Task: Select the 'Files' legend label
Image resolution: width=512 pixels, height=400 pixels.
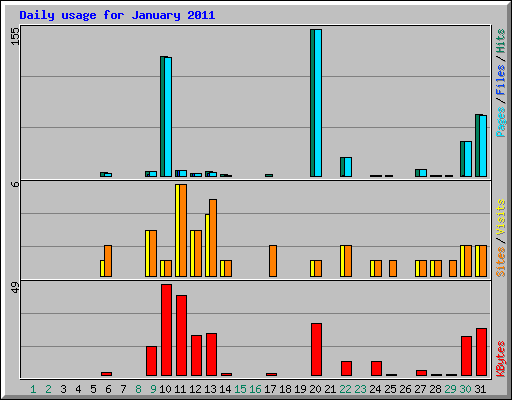Action: pos(500,80)
